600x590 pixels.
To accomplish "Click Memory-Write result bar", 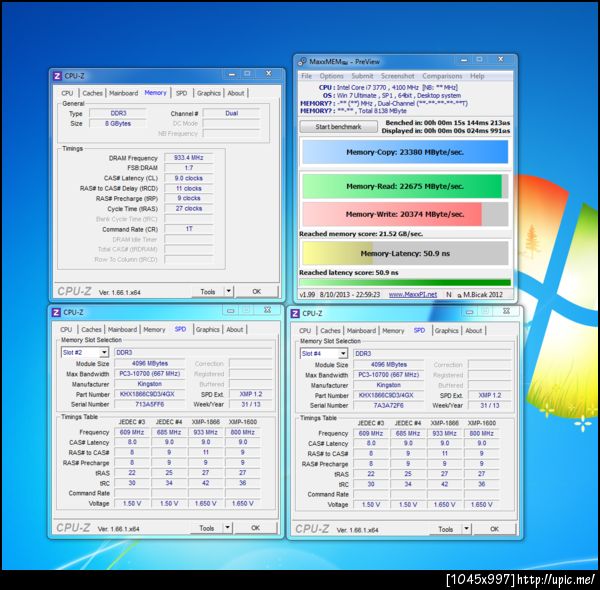I will coord(405,214).
